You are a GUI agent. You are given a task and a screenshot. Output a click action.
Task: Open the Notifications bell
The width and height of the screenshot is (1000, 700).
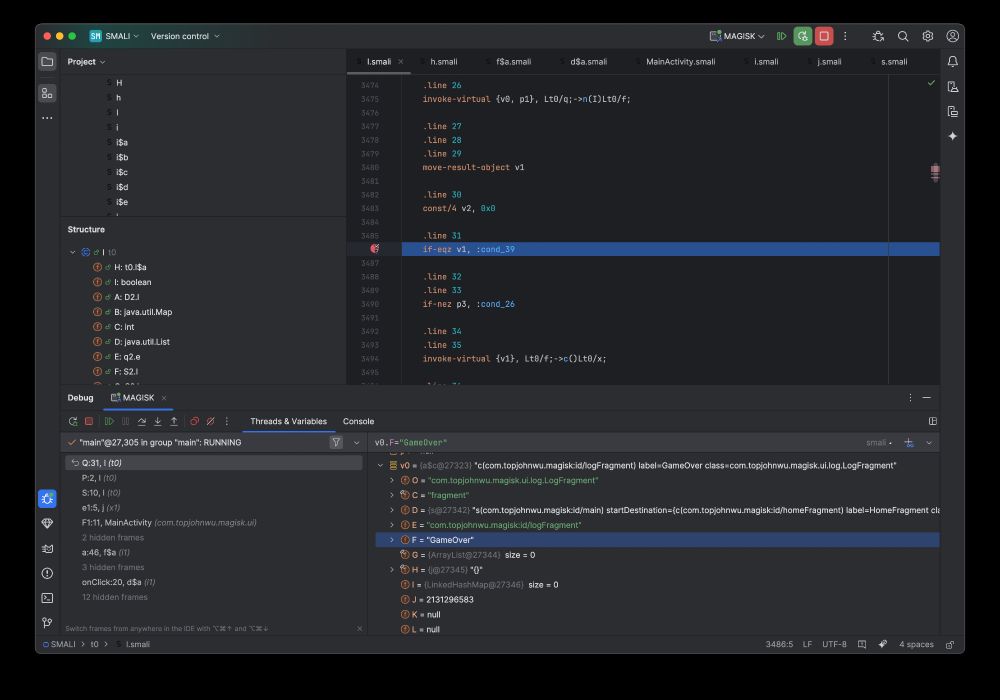pos(952,62)
